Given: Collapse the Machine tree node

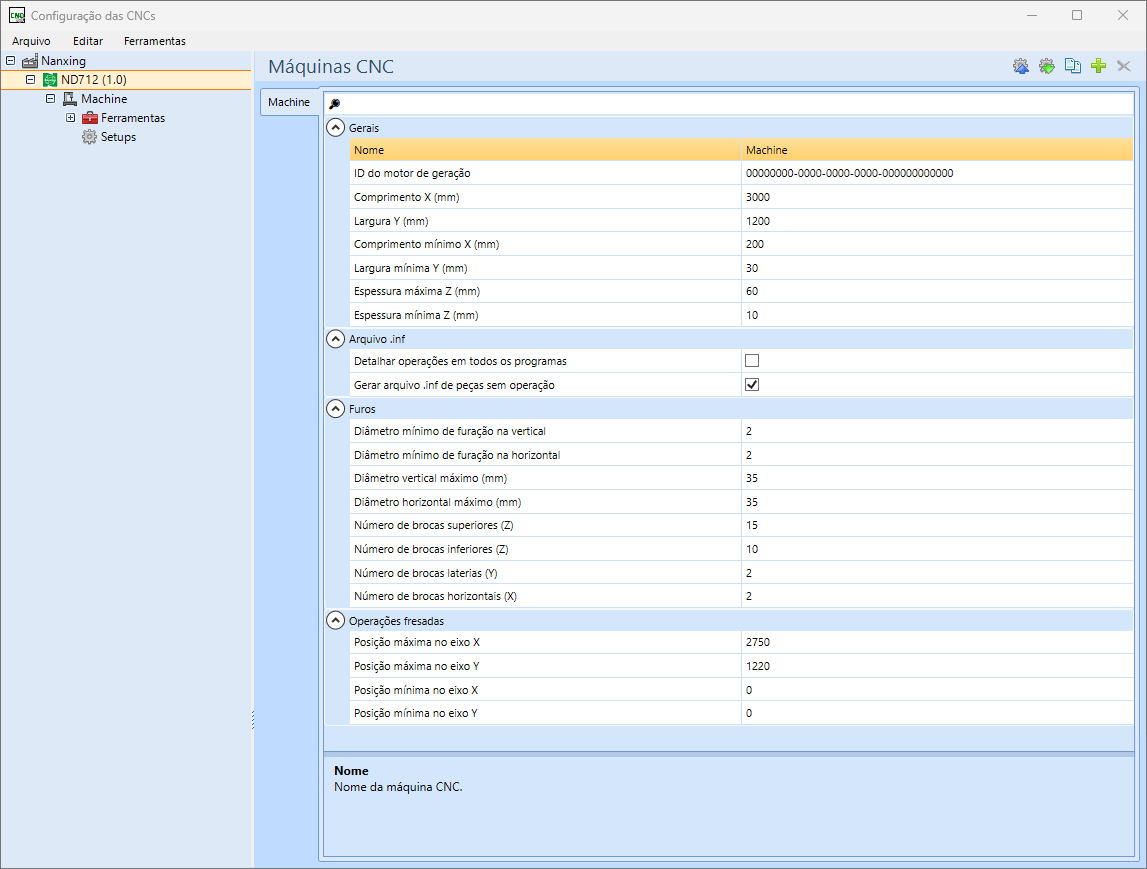Looking at the screenshot, I should 50,99.
